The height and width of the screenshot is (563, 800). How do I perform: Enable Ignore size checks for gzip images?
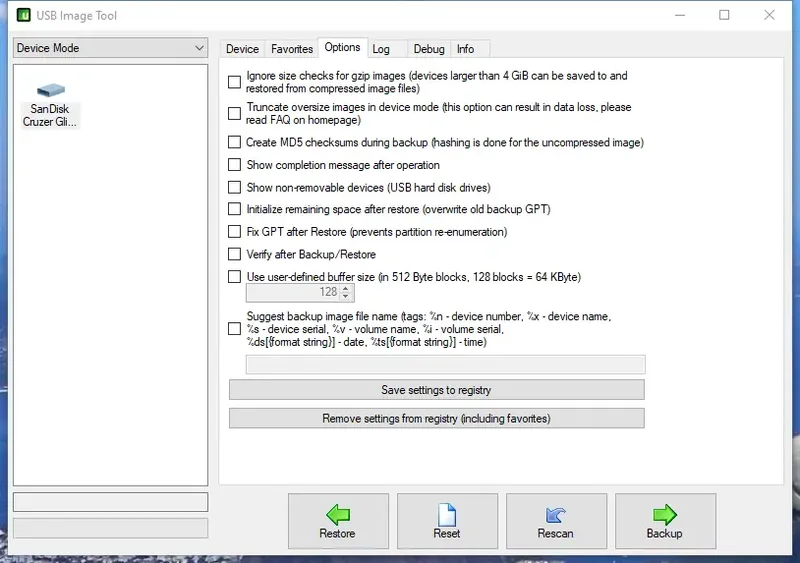point(234,82)
